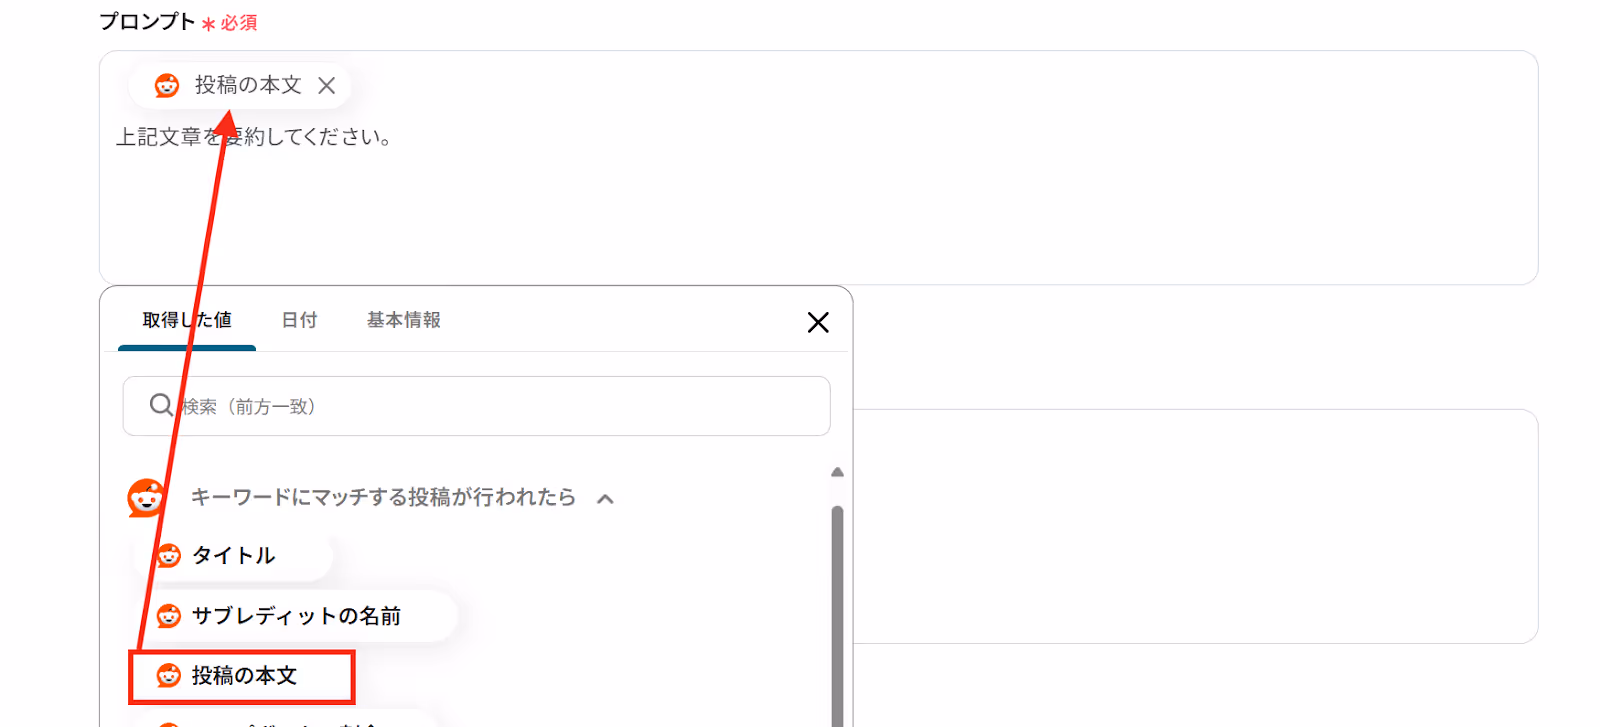
Task: Insert the サブレディットの名前 value
Action: tap(296, 616)
